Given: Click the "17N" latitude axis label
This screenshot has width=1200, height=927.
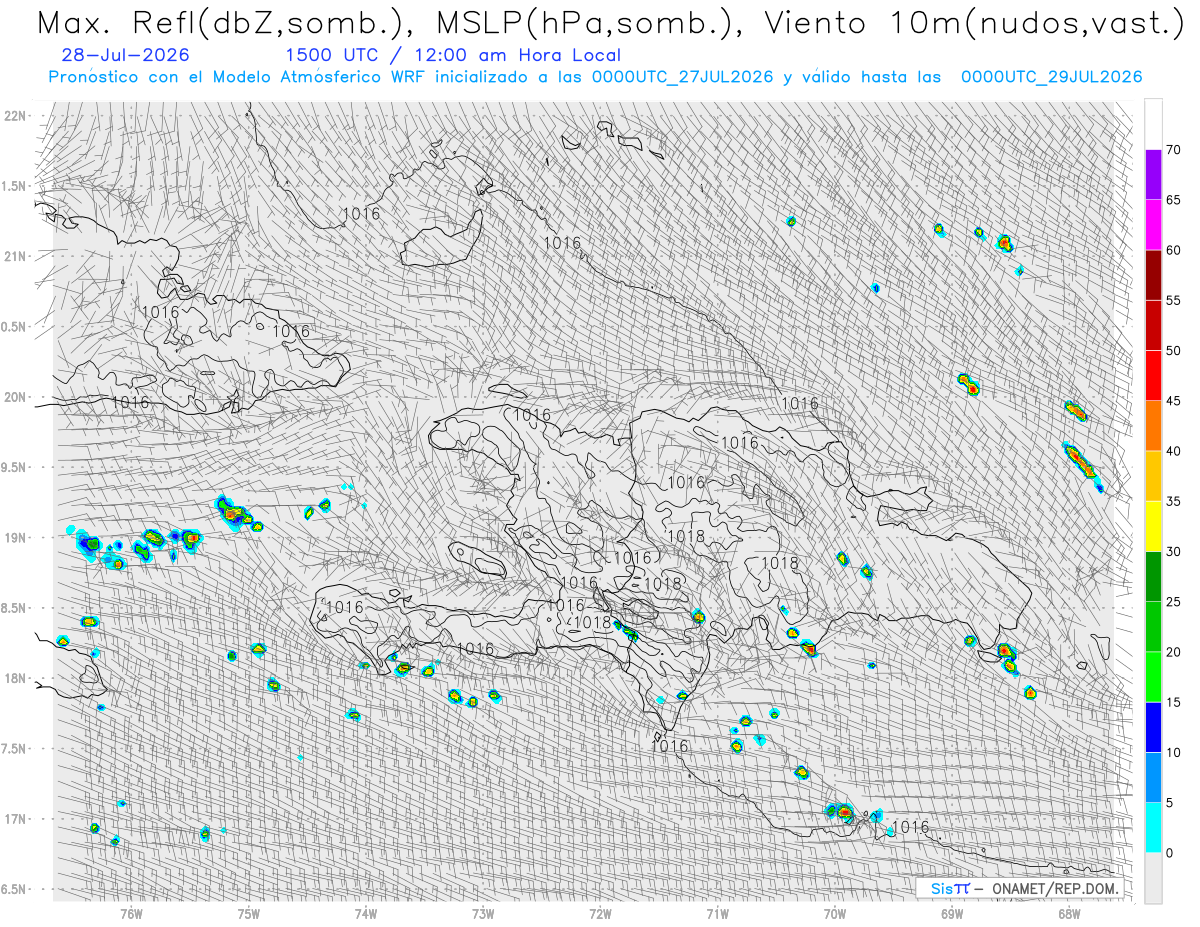Looking at the screenshot, I should (x=14, y=819).
